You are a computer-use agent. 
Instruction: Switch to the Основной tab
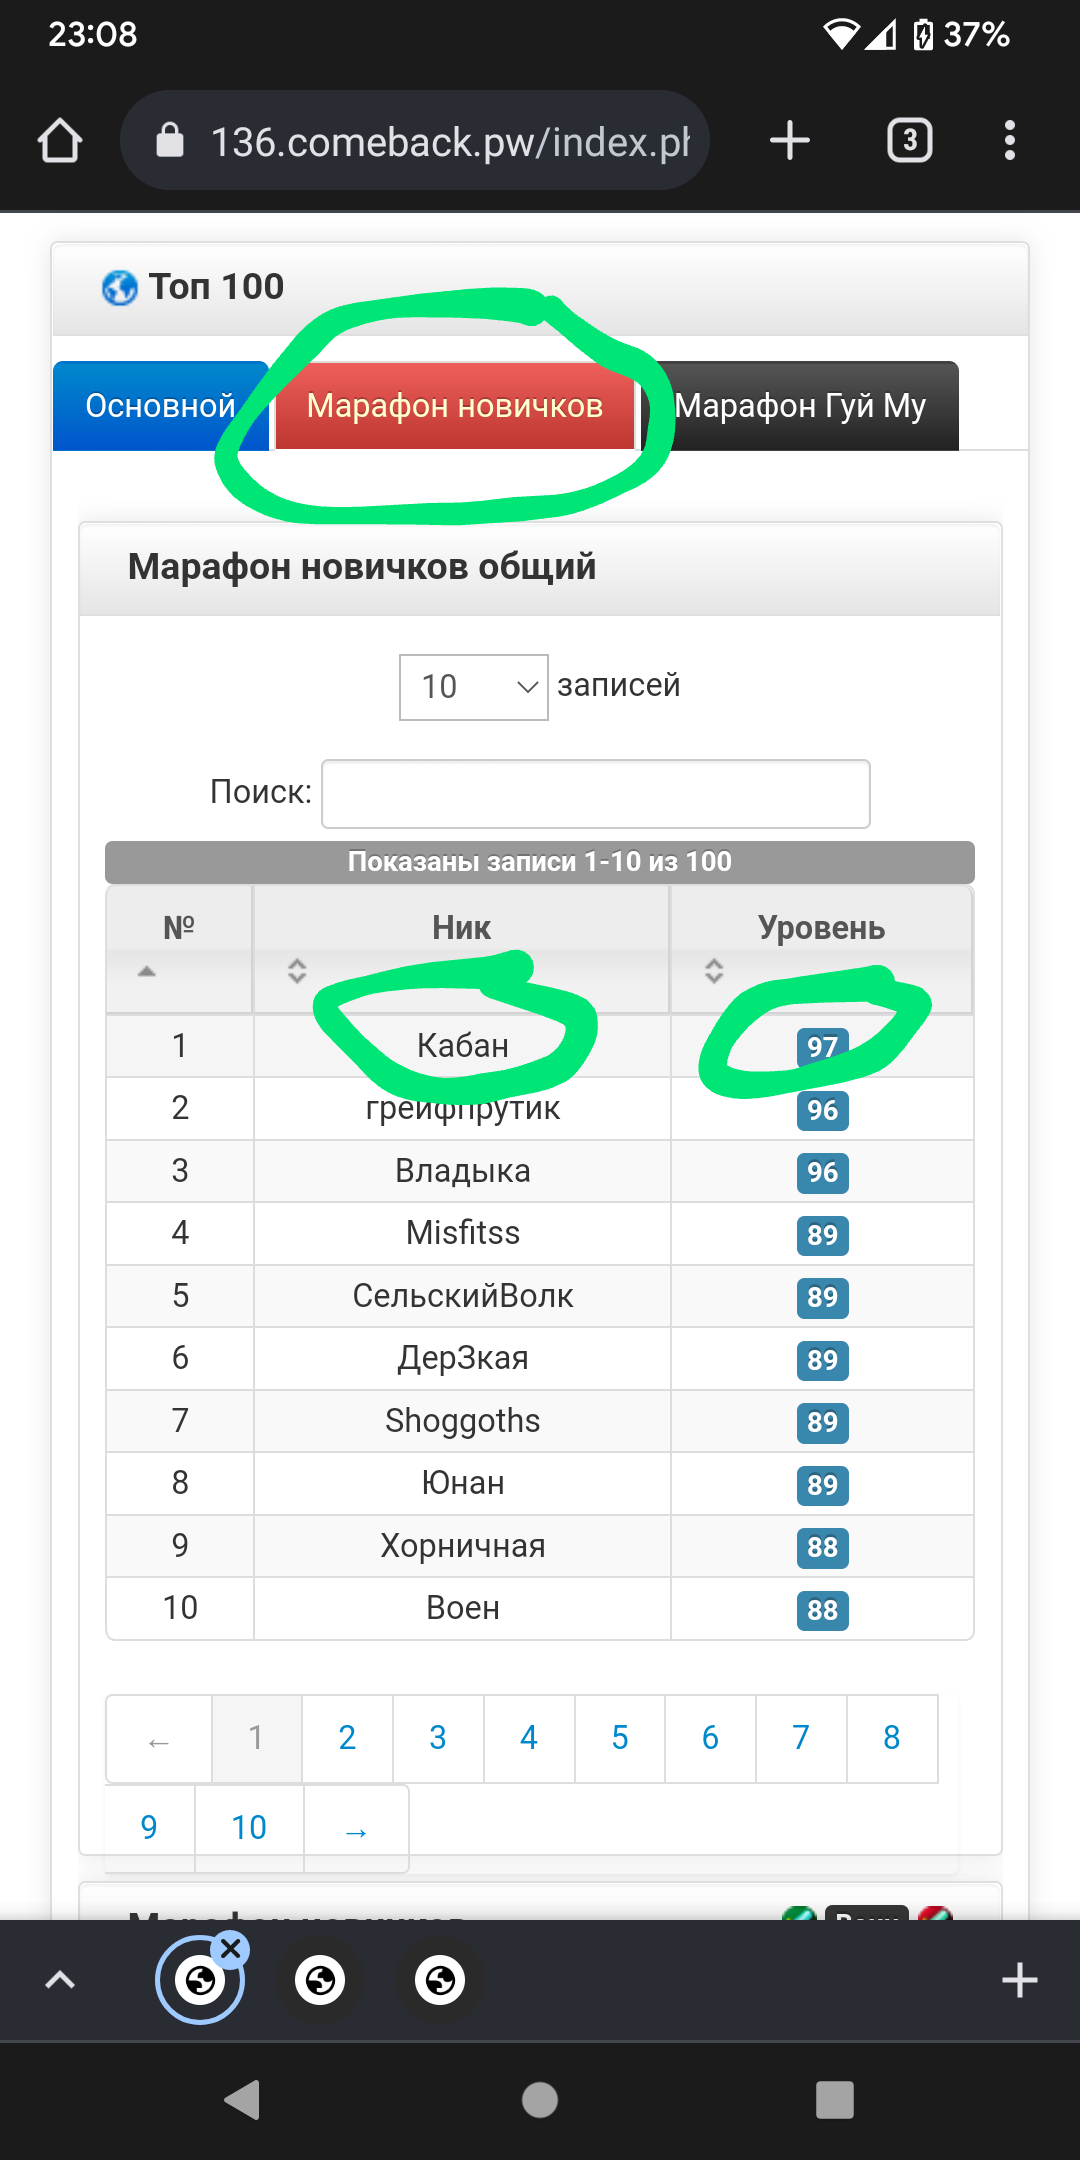(x=160, y=406)
